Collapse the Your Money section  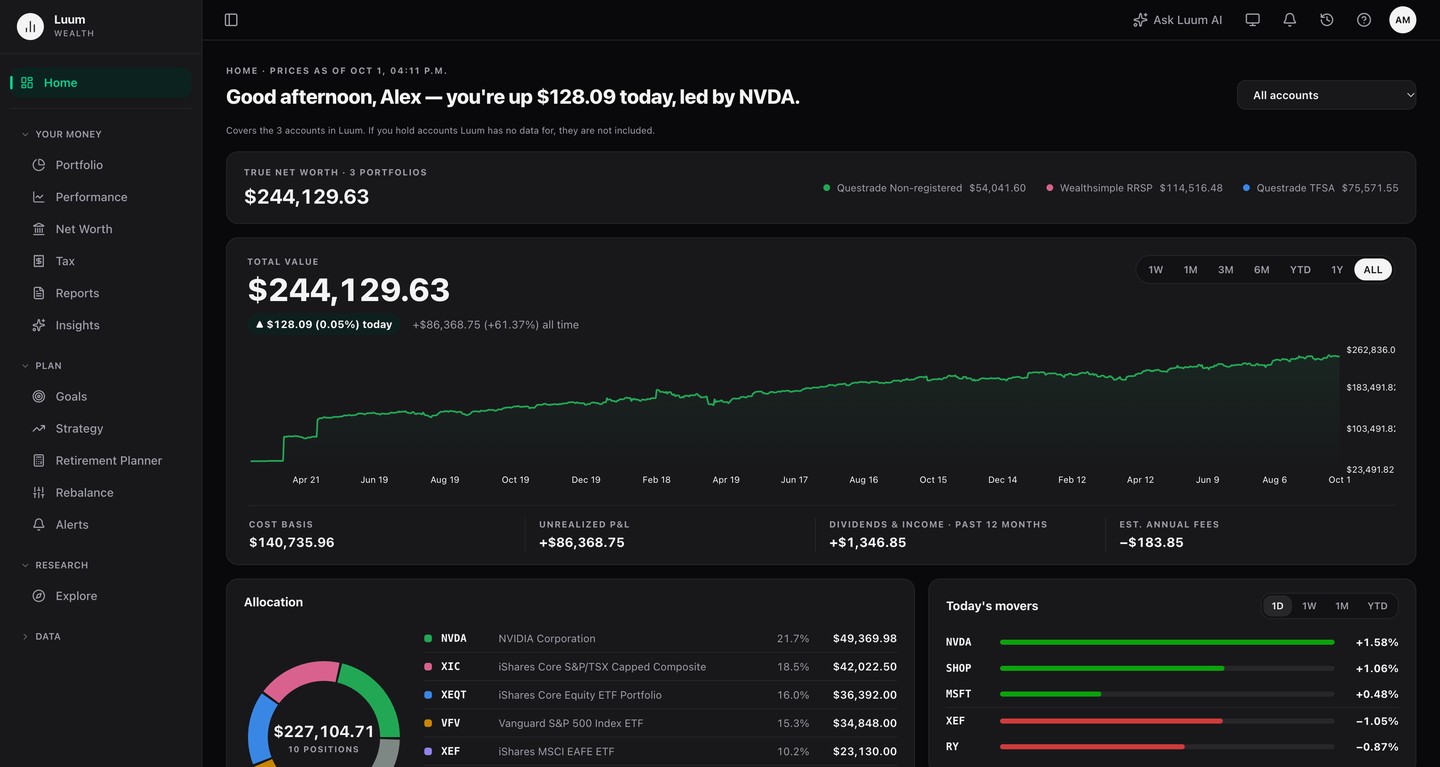62,134
